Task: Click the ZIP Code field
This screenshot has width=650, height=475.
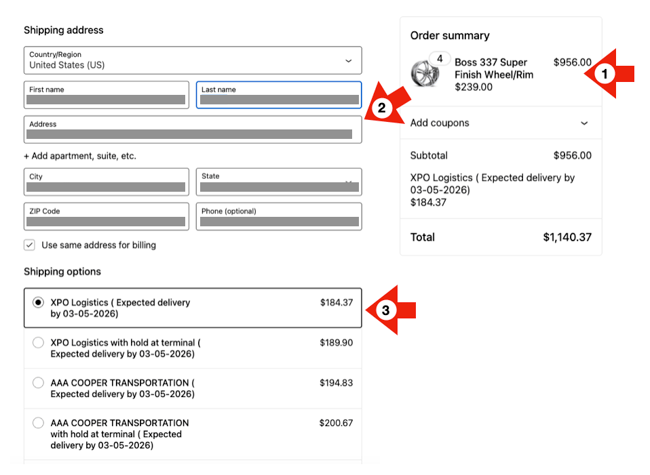Action: click(x=107, y=217)
